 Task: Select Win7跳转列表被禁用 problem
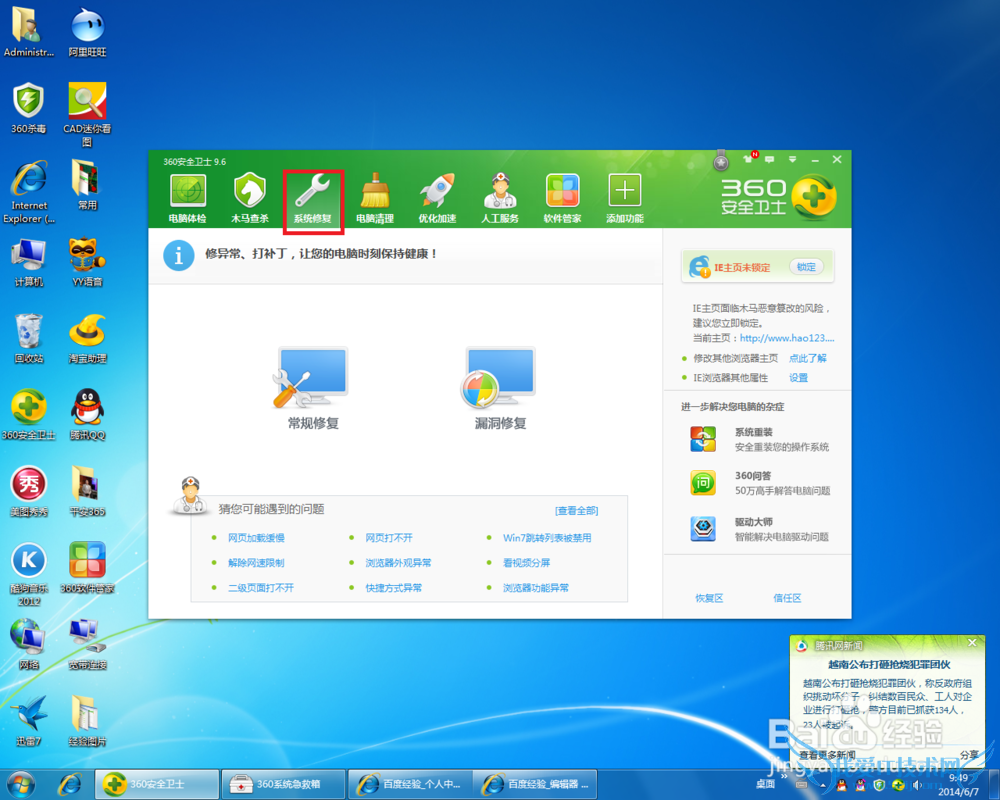point(547,538)
